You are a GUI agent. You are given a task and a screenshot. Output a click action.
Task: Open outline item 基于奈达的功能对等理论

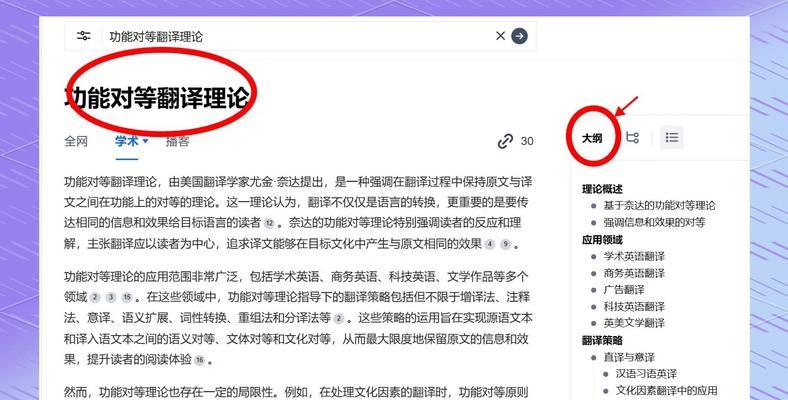pos(659,206)
